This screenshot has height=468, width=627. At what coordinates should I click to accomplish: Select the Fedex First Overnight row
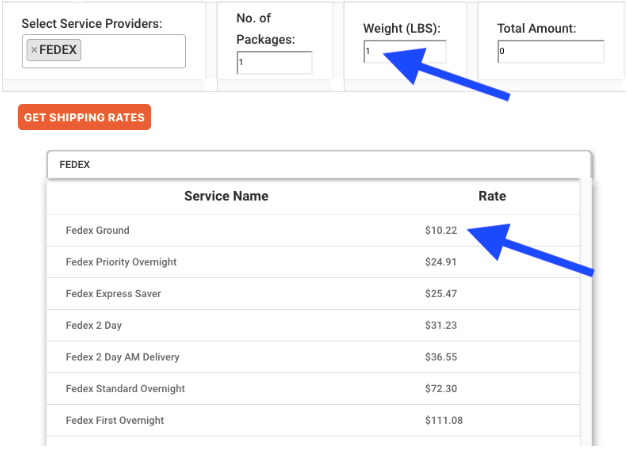313,420
